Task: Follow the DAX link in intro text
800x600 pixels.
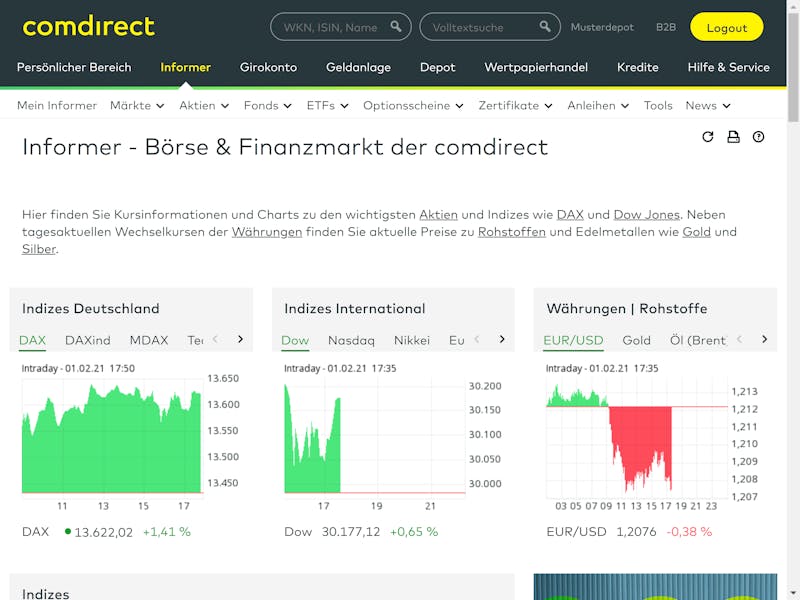Action: pos(570,215)
